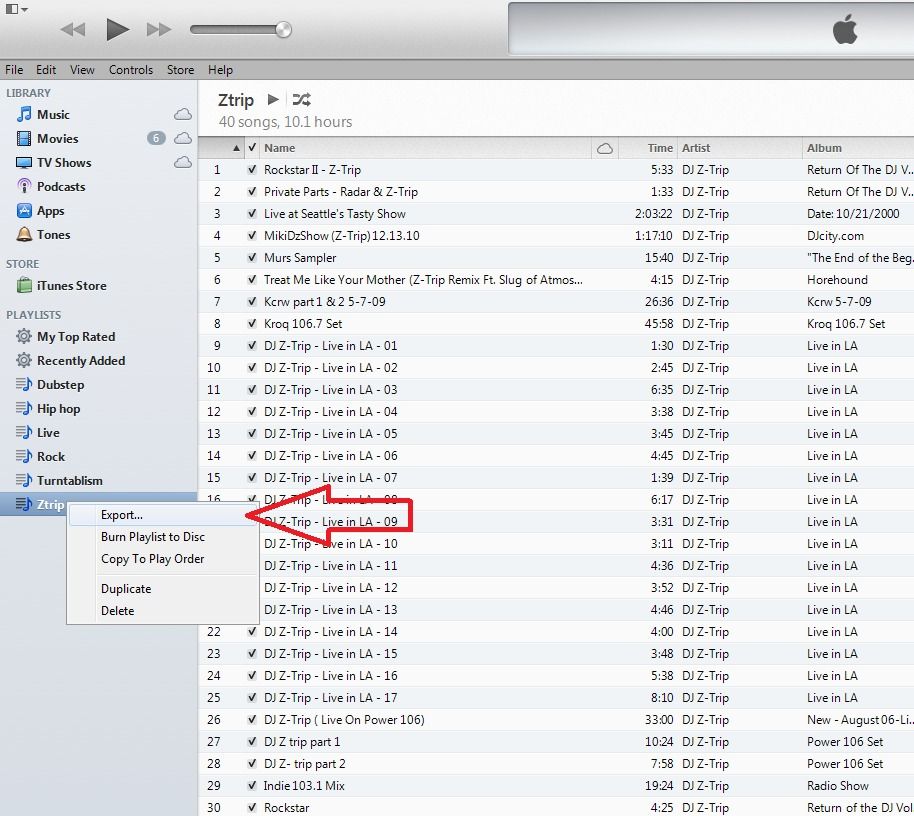The image size is (914, 816).
Task: Click the checkmark column header
Action: pos(252,148)
